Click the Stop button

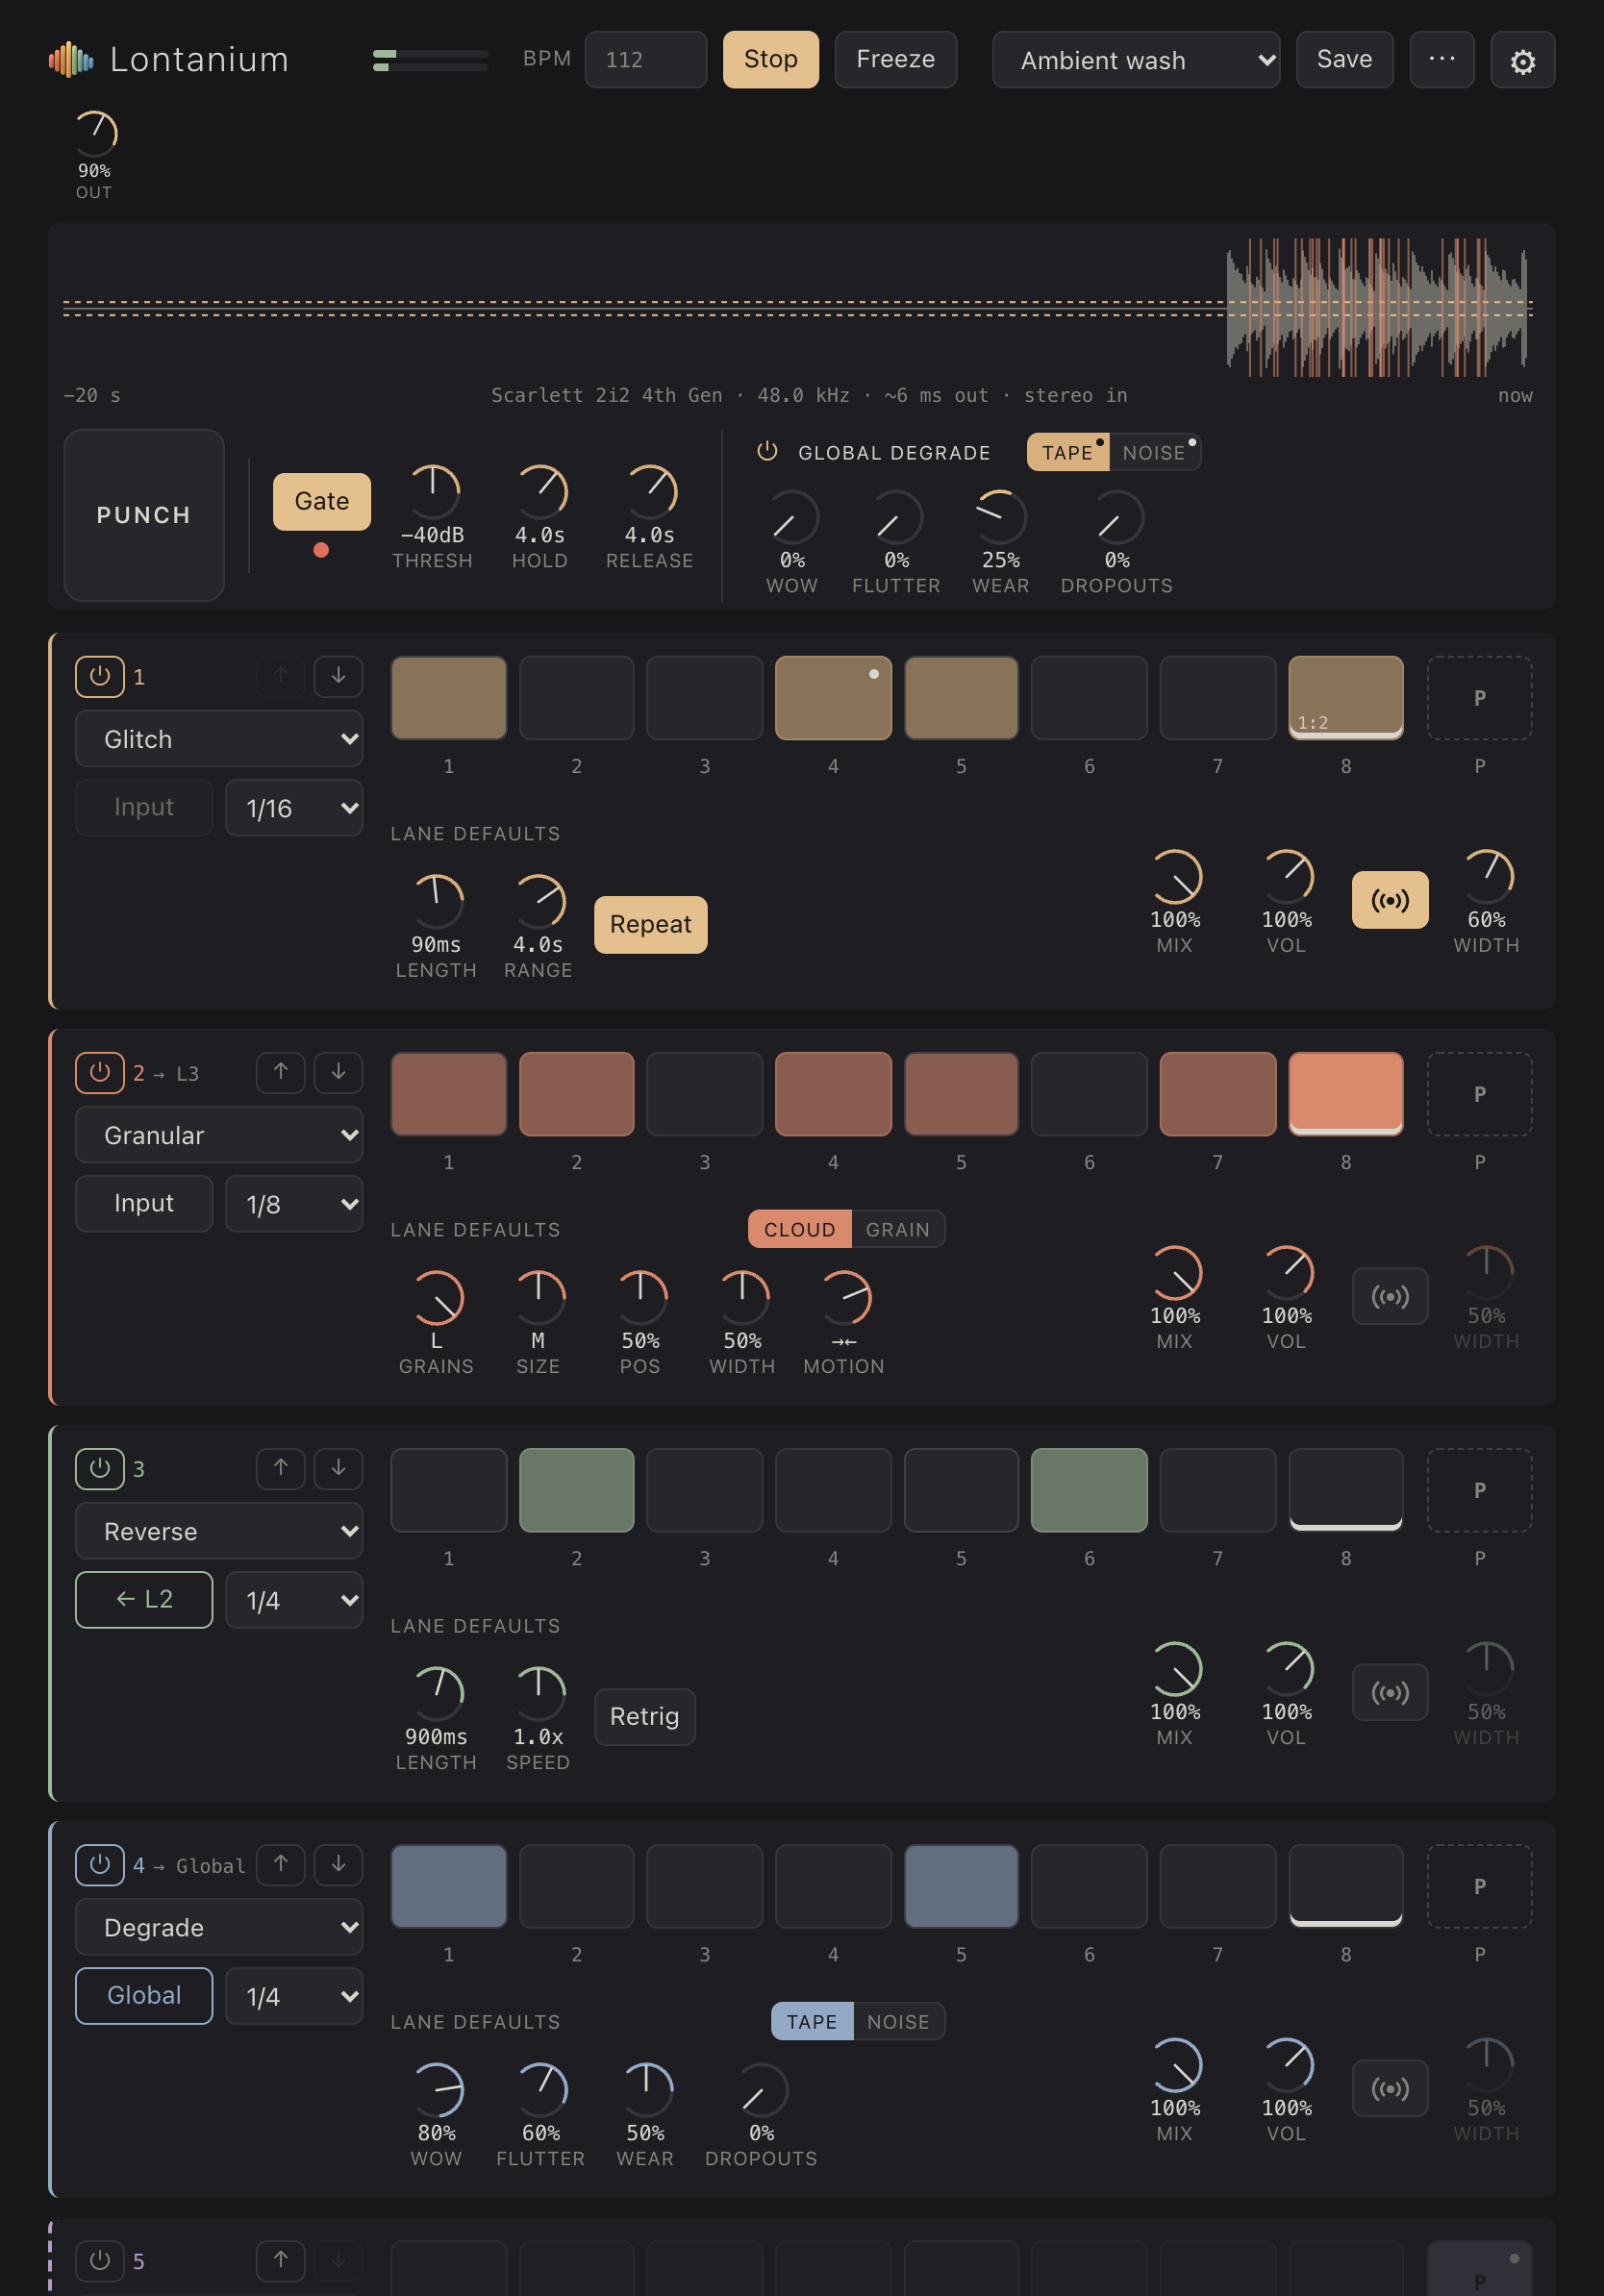[770, 60]
